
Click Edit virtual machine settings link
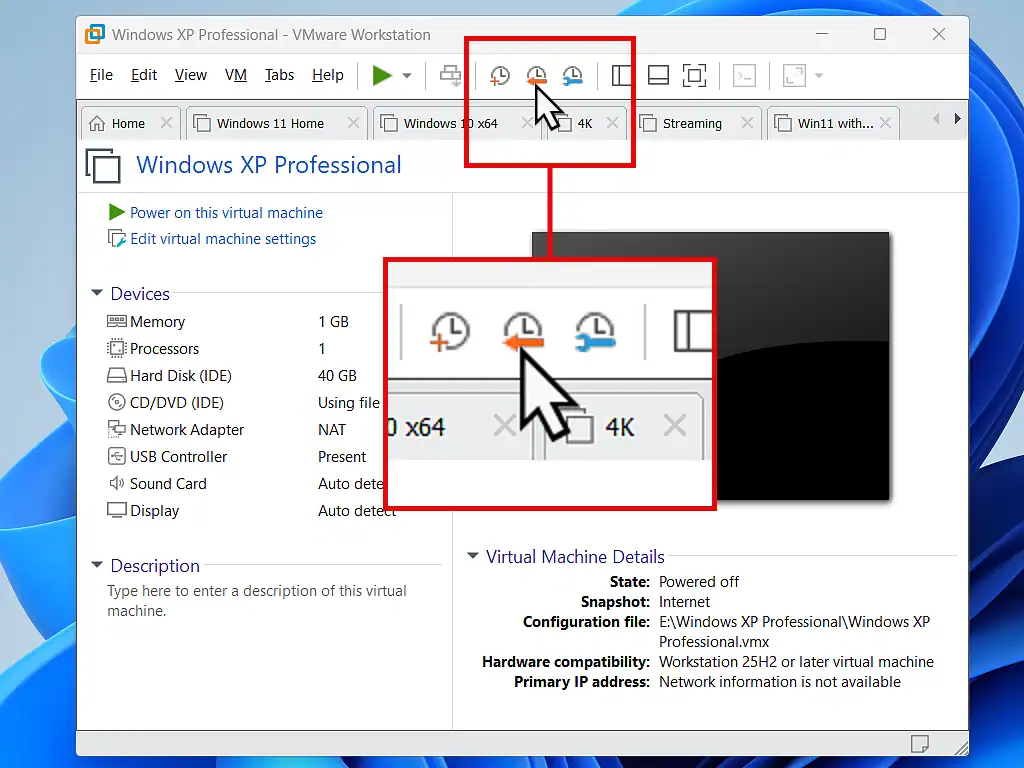(x=223, y=239)
